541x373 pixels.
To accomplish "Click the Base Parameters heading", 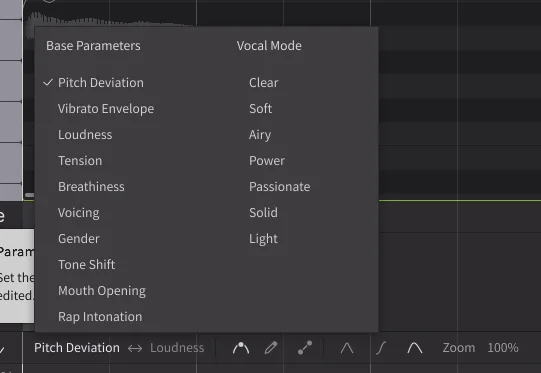I will (x=93, y=46).
